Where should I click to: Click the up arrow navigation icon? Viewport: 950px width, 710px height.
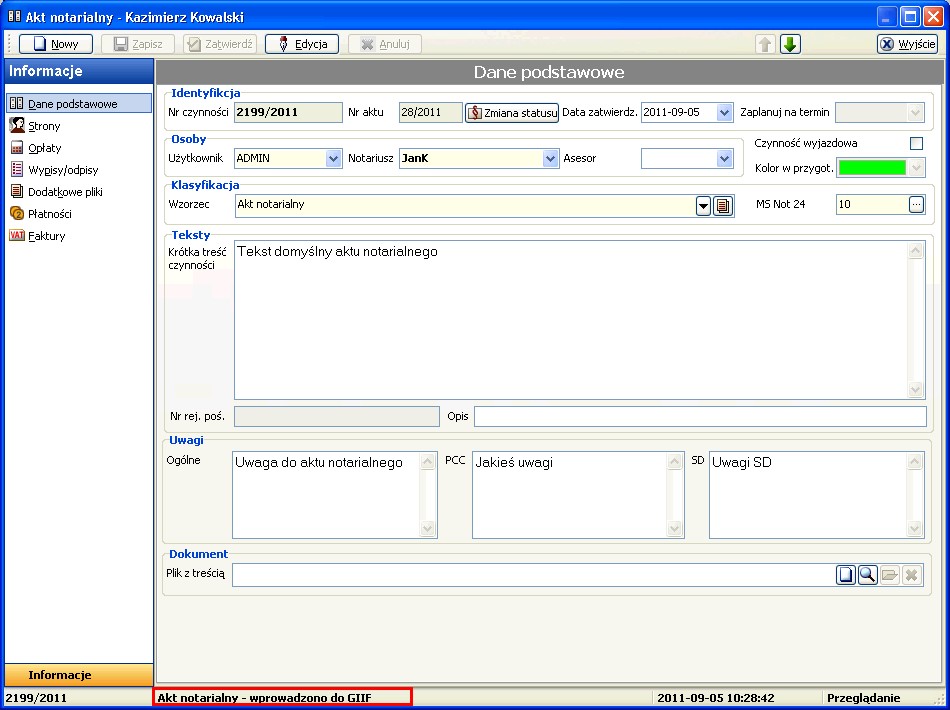(x=765, y=44)
